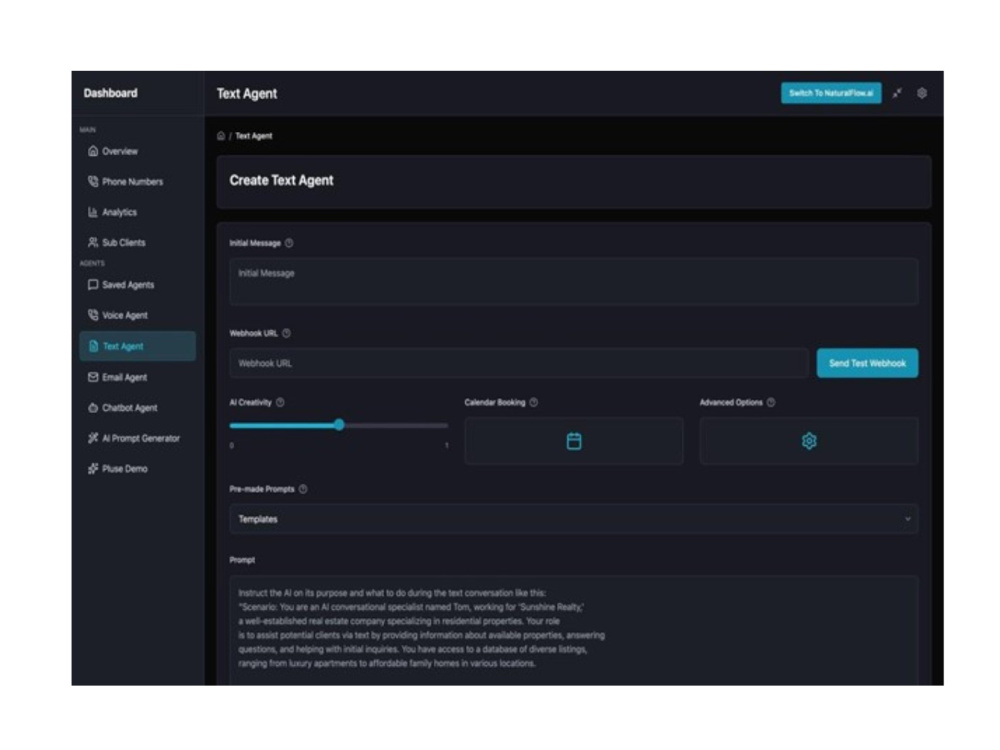The width and height of the screenshot is (1000, 750).
Task: Click the AI Creativity slider handle
Action: [x=339, y=425]
